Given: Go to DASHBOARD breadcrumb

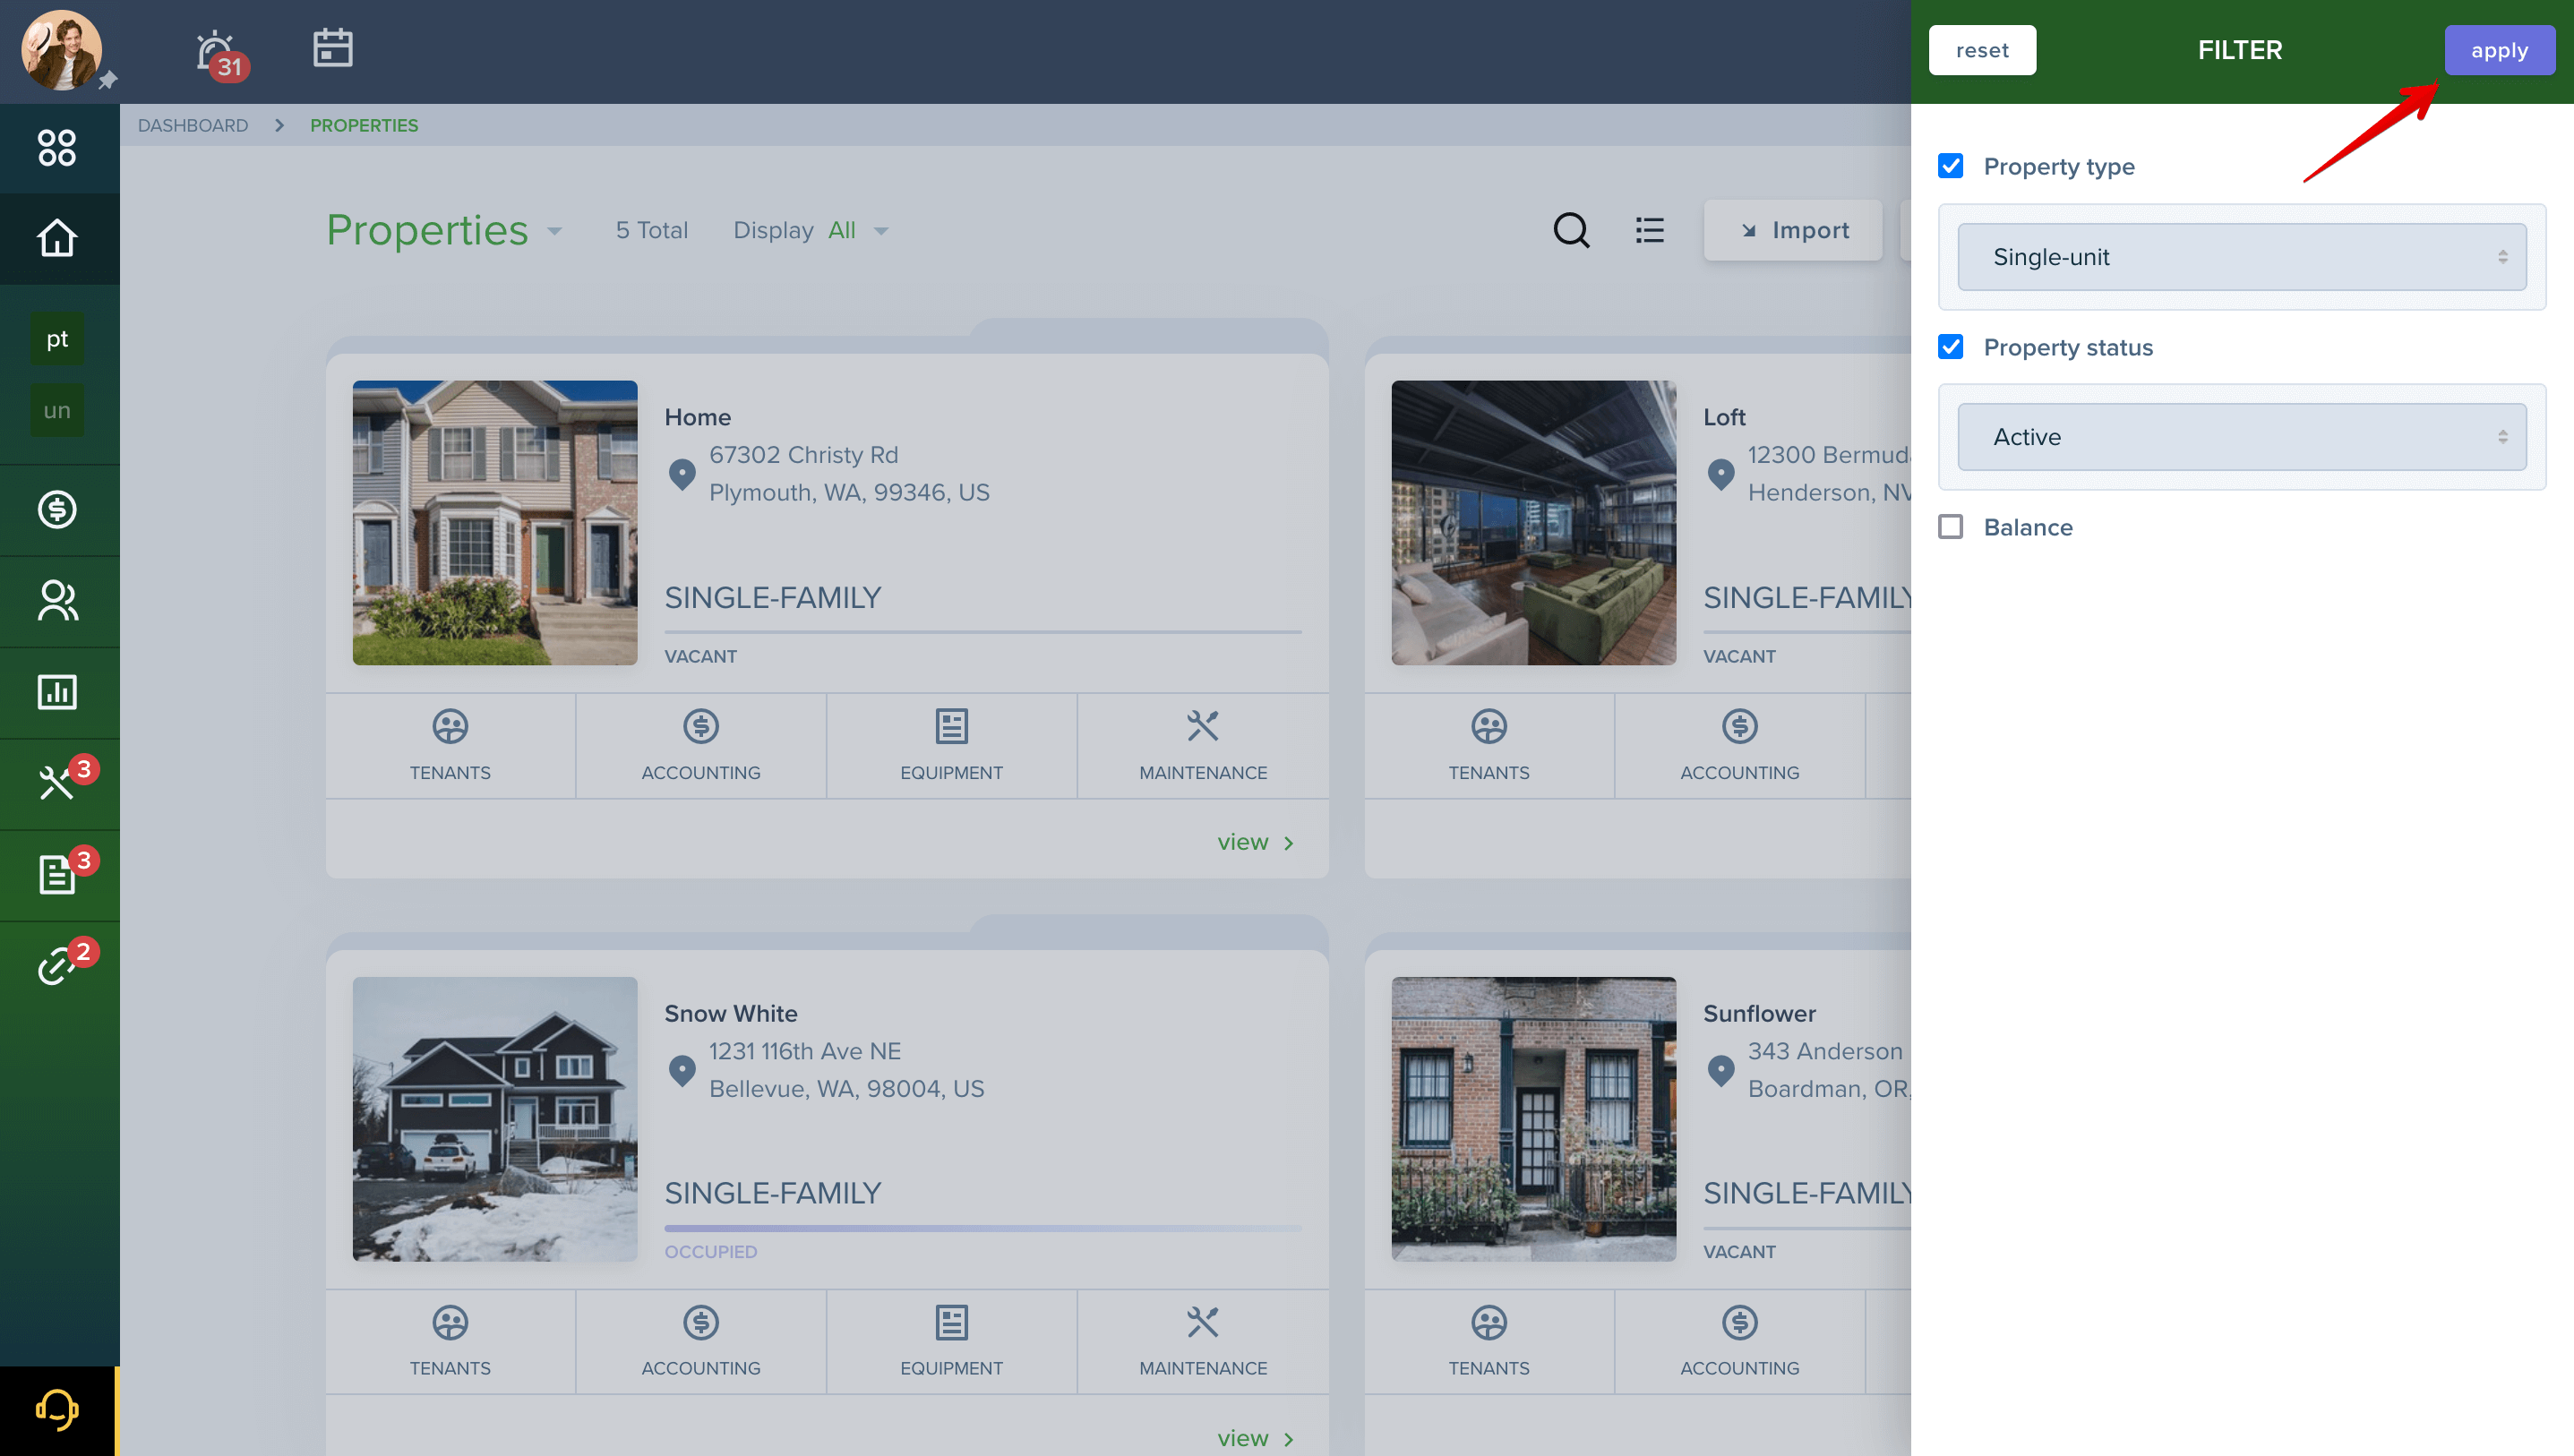Looking at the screenshot, I should click(193, 125).
